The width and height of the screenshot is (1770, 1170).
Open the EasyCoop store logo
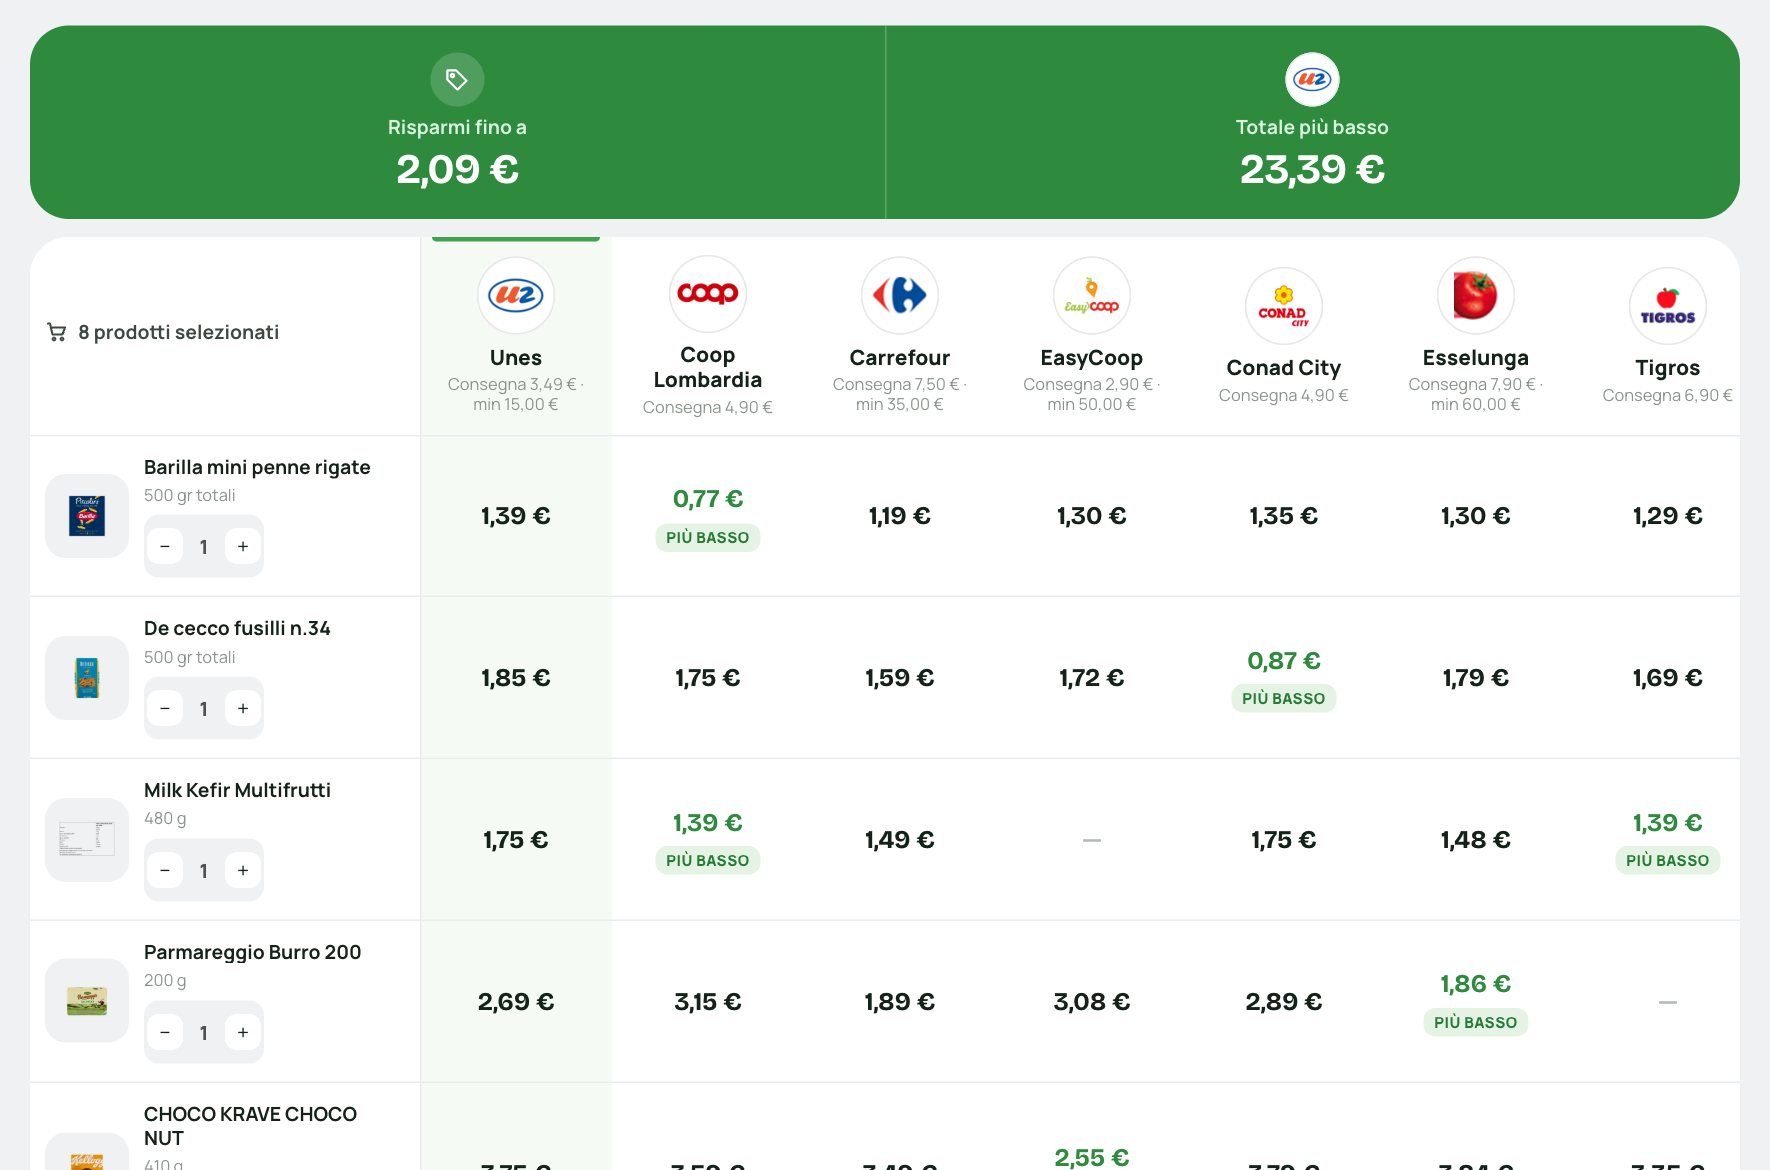(1092, 295)
